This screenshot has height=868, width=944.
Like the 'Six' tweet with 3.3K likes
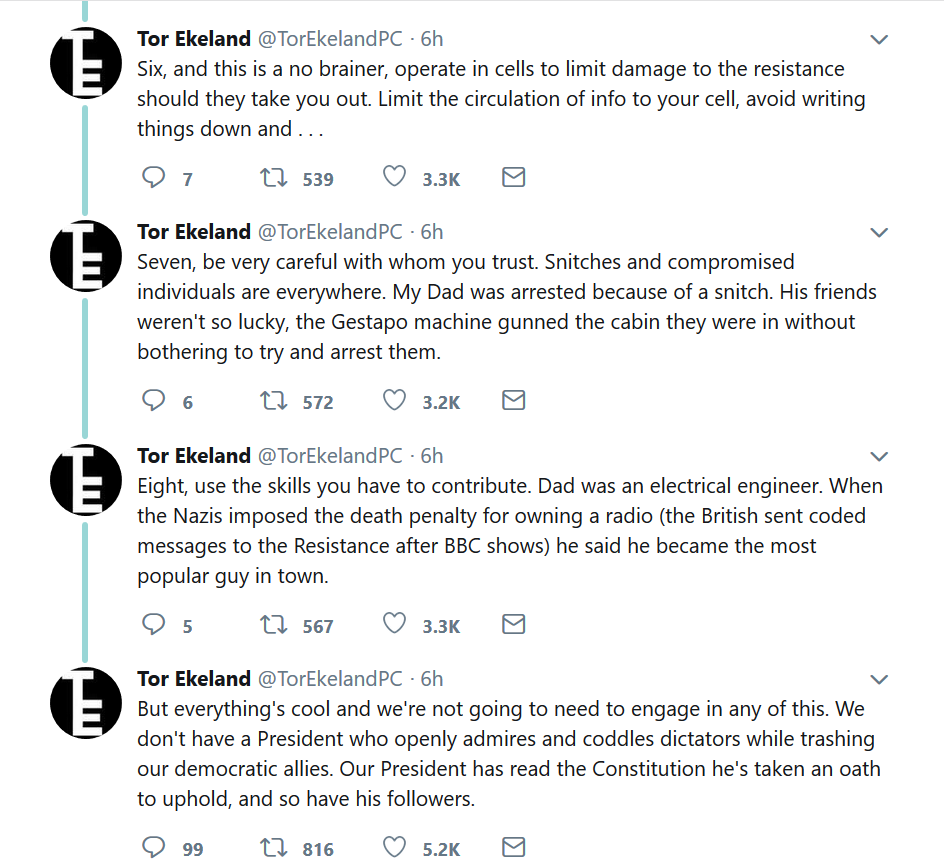point(395,178)
